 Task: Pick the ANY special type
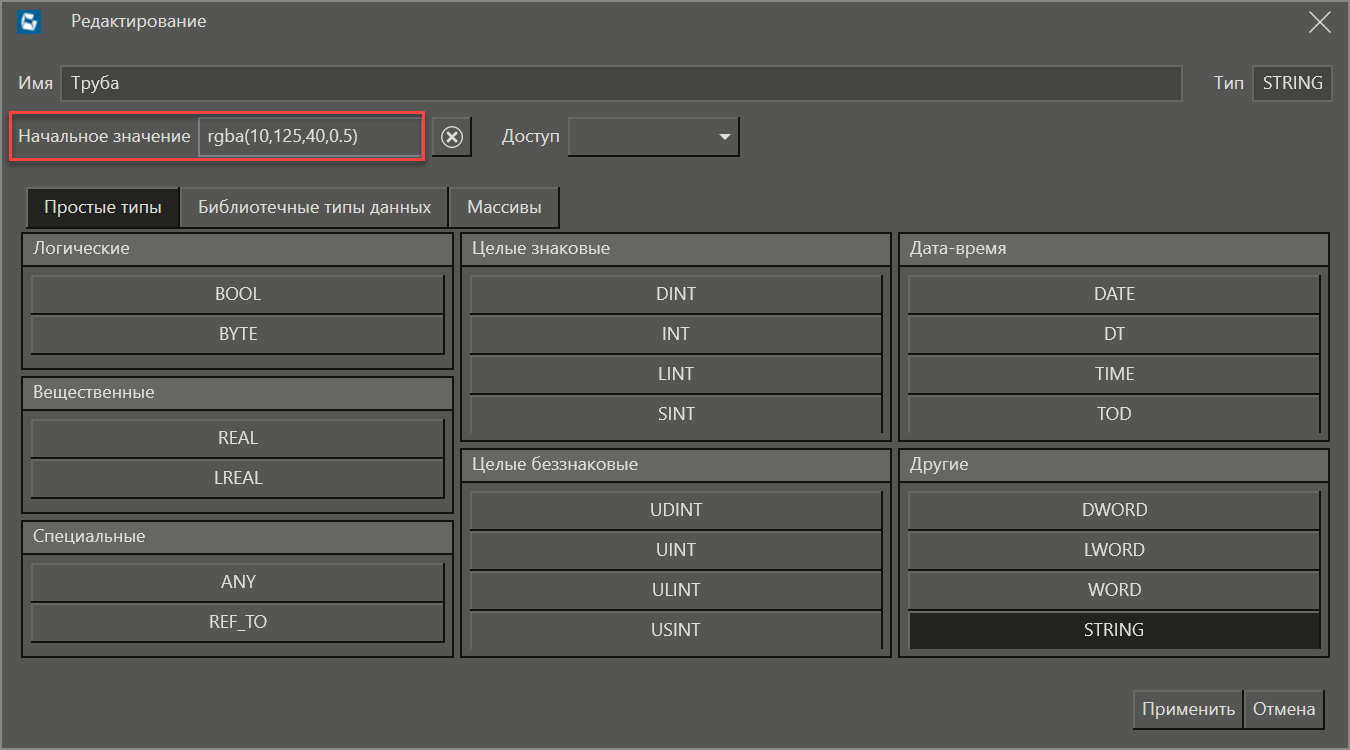tap(237, 582)
